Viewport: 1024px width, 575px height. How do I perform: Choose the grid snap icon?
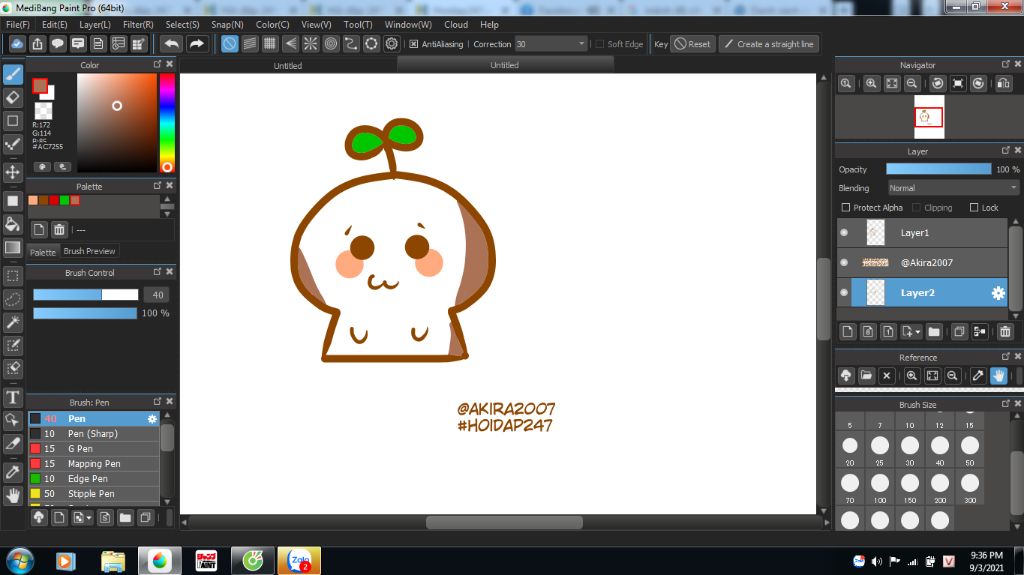(x=270, y=44)
